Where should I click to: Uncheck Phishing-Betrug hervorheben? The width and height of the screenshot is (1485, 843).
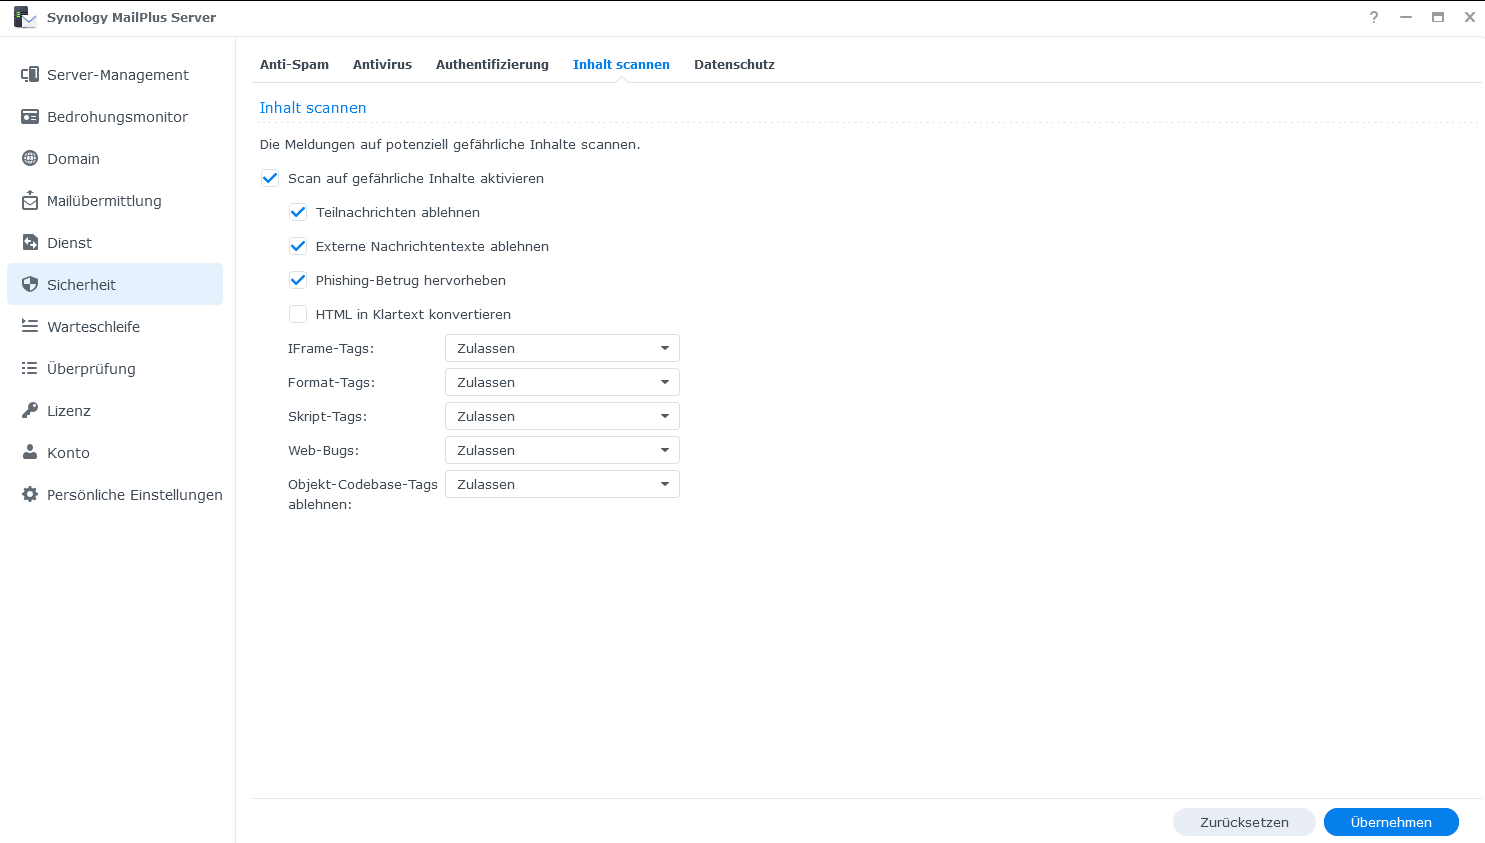click(x=298, y=281)
